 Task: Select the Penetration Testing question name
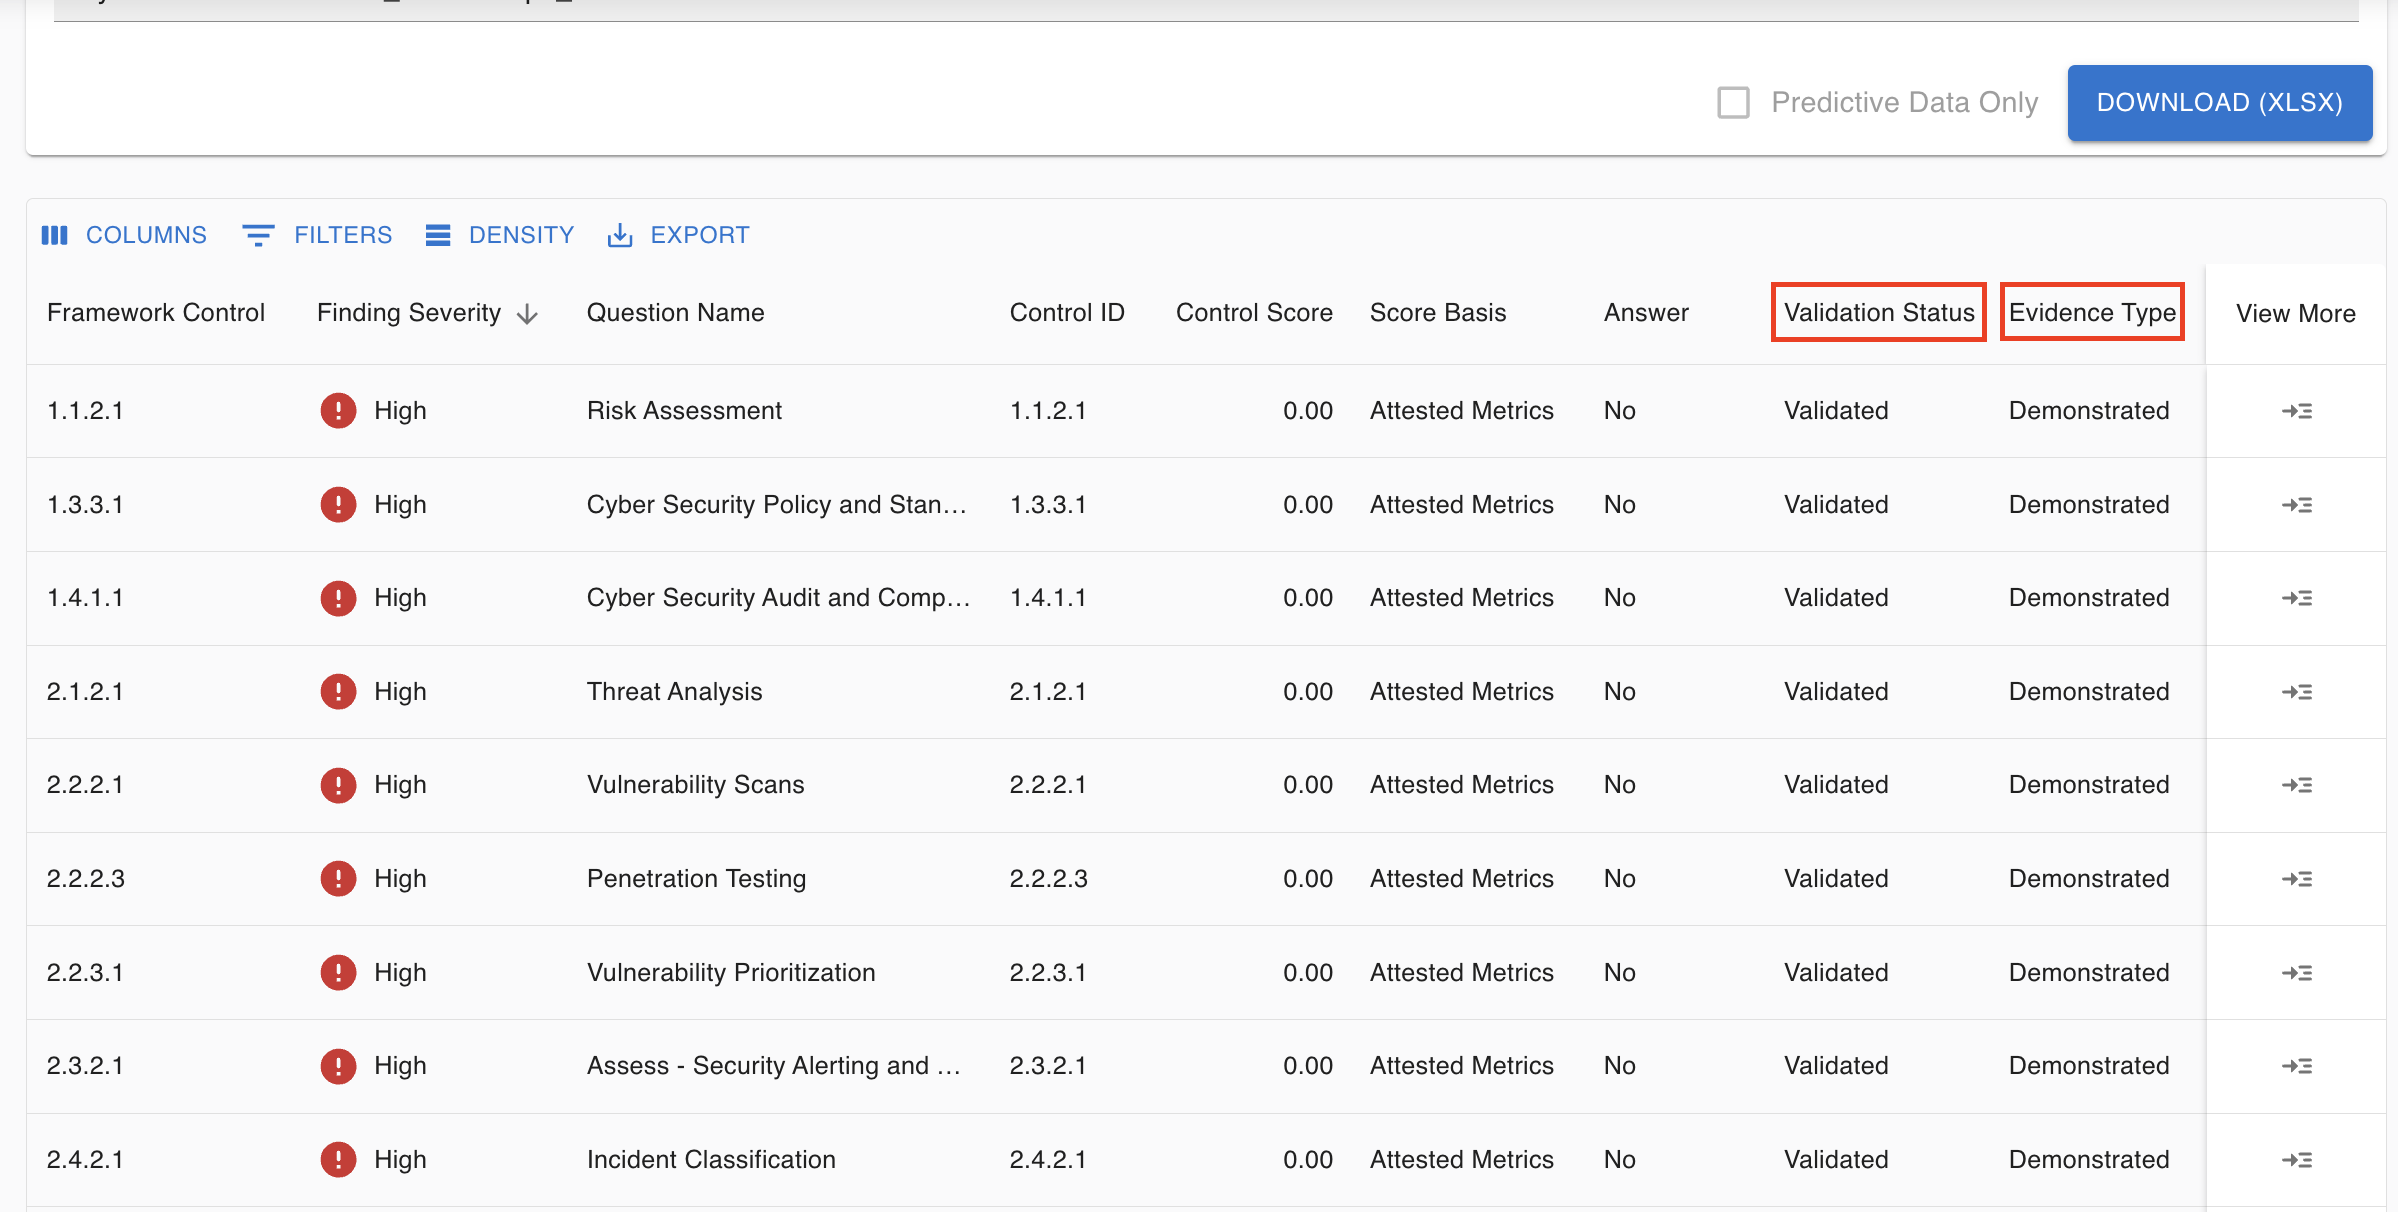tap(696, 879)
